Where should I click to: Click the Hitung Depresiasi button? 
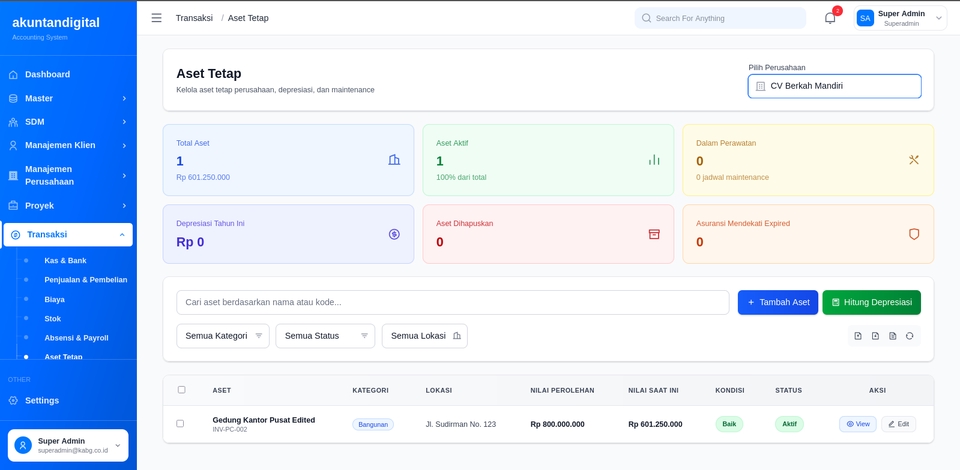pyautogui.click(x=871, y=302)
